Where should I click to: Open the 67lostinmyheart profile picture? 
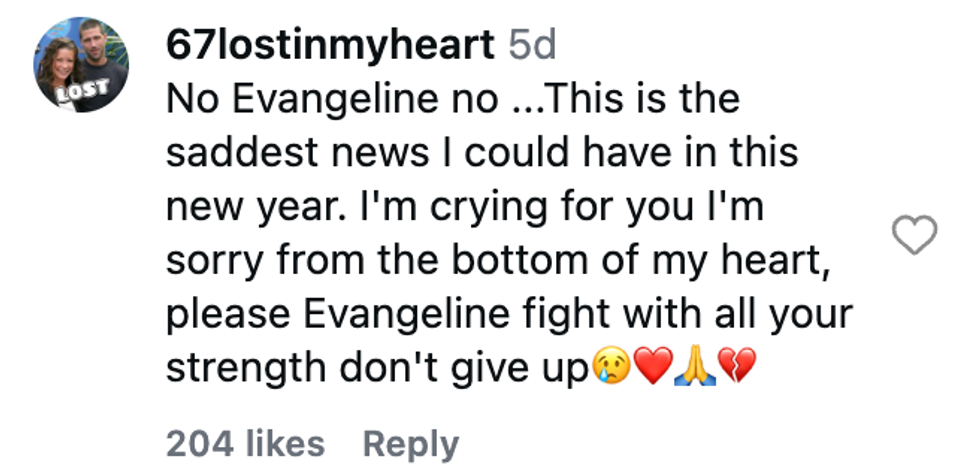(82, 63)
